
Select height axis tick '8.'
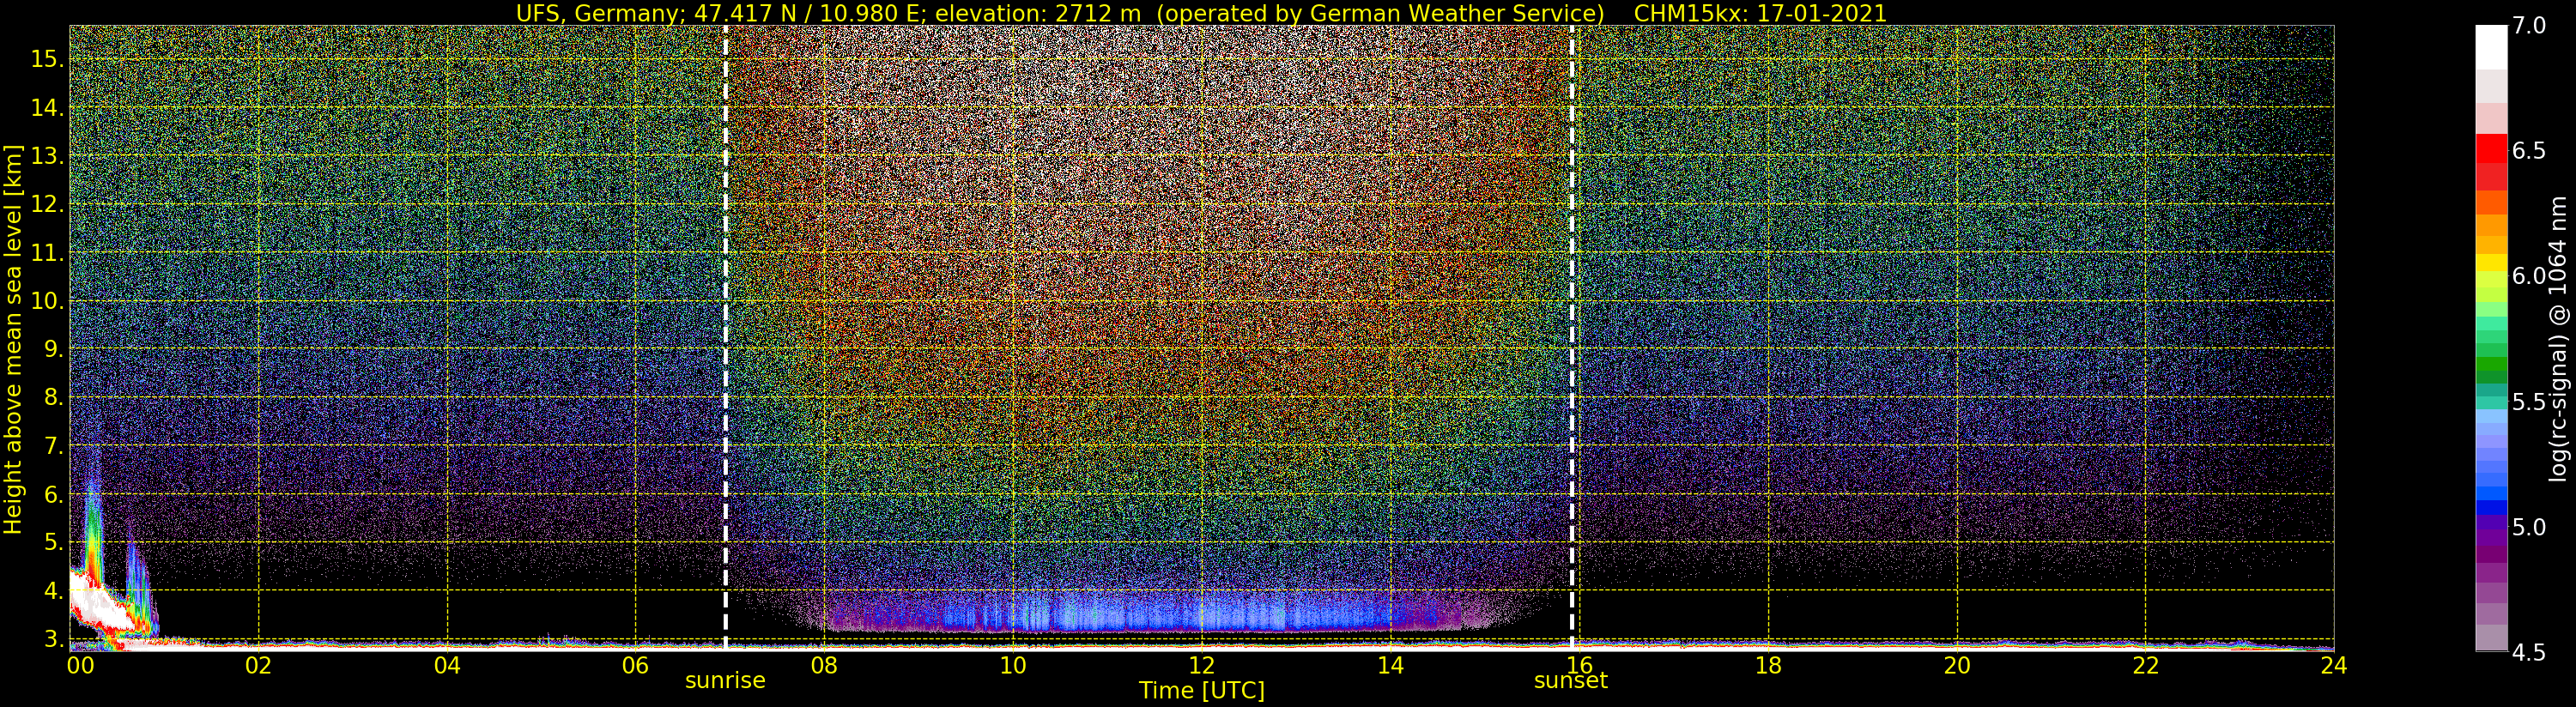53,397
